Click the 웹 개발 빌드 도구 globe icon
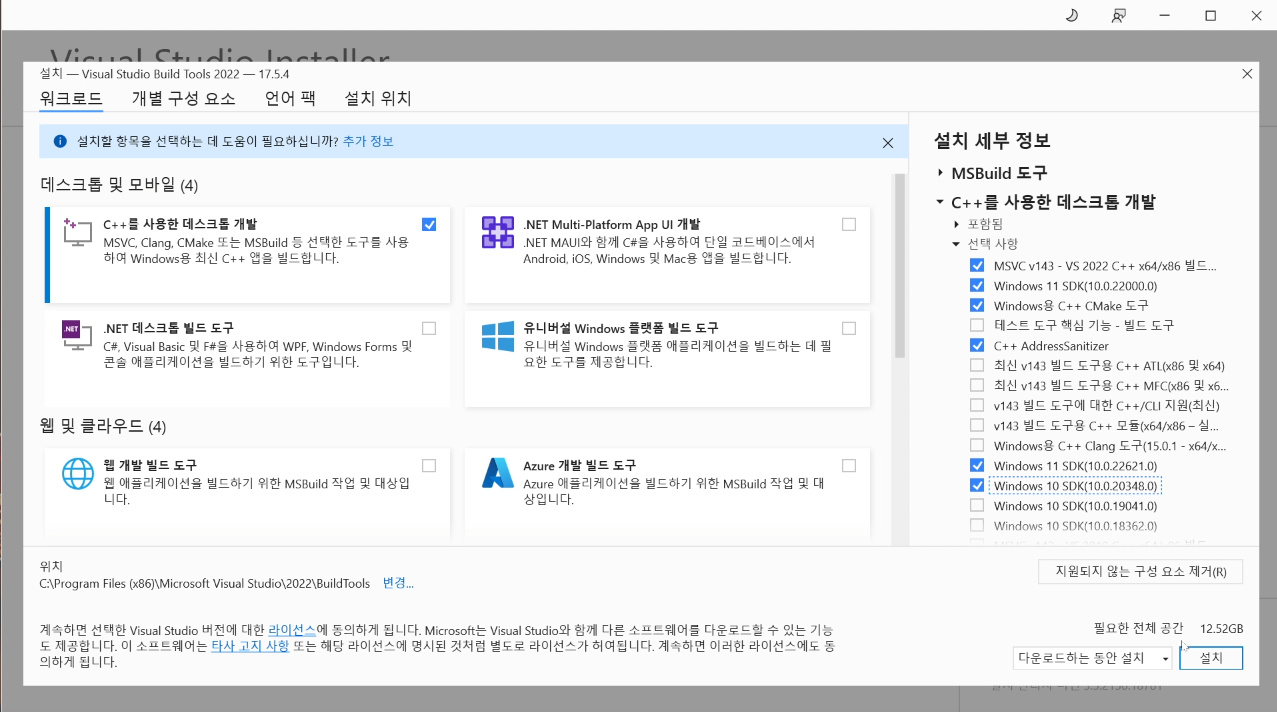The height and width of the screenshot is (712, 1277). [x=78, y=473]
